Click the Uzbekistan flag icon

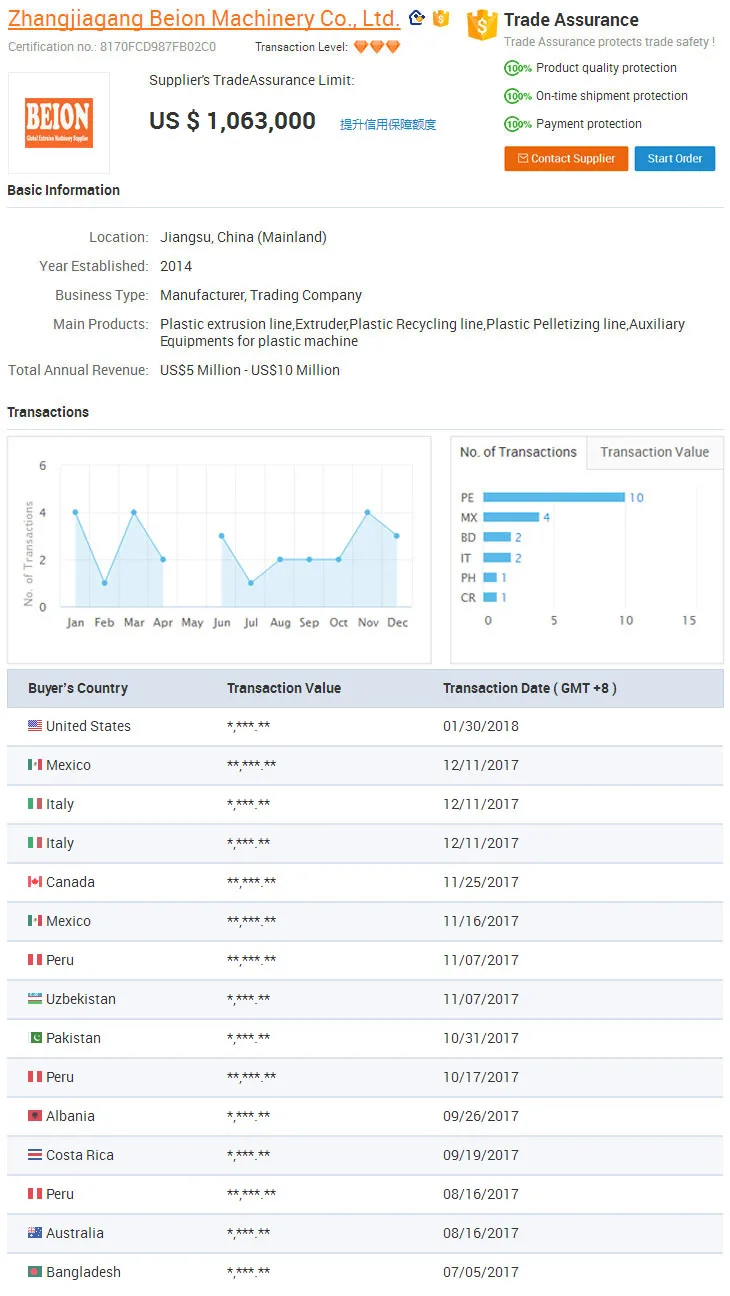tap(35, 999)
